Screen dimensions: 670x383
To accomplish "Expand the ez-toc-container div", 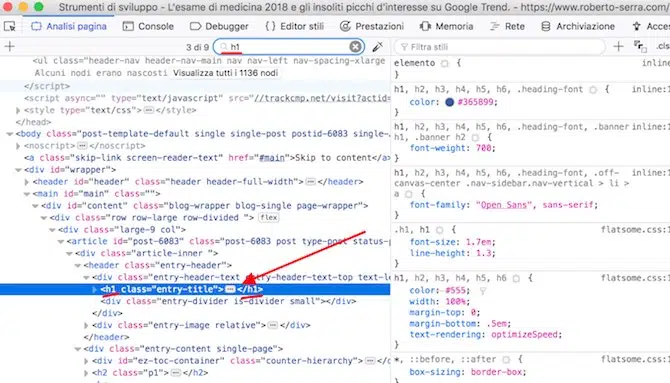I will tap(86, 361).
